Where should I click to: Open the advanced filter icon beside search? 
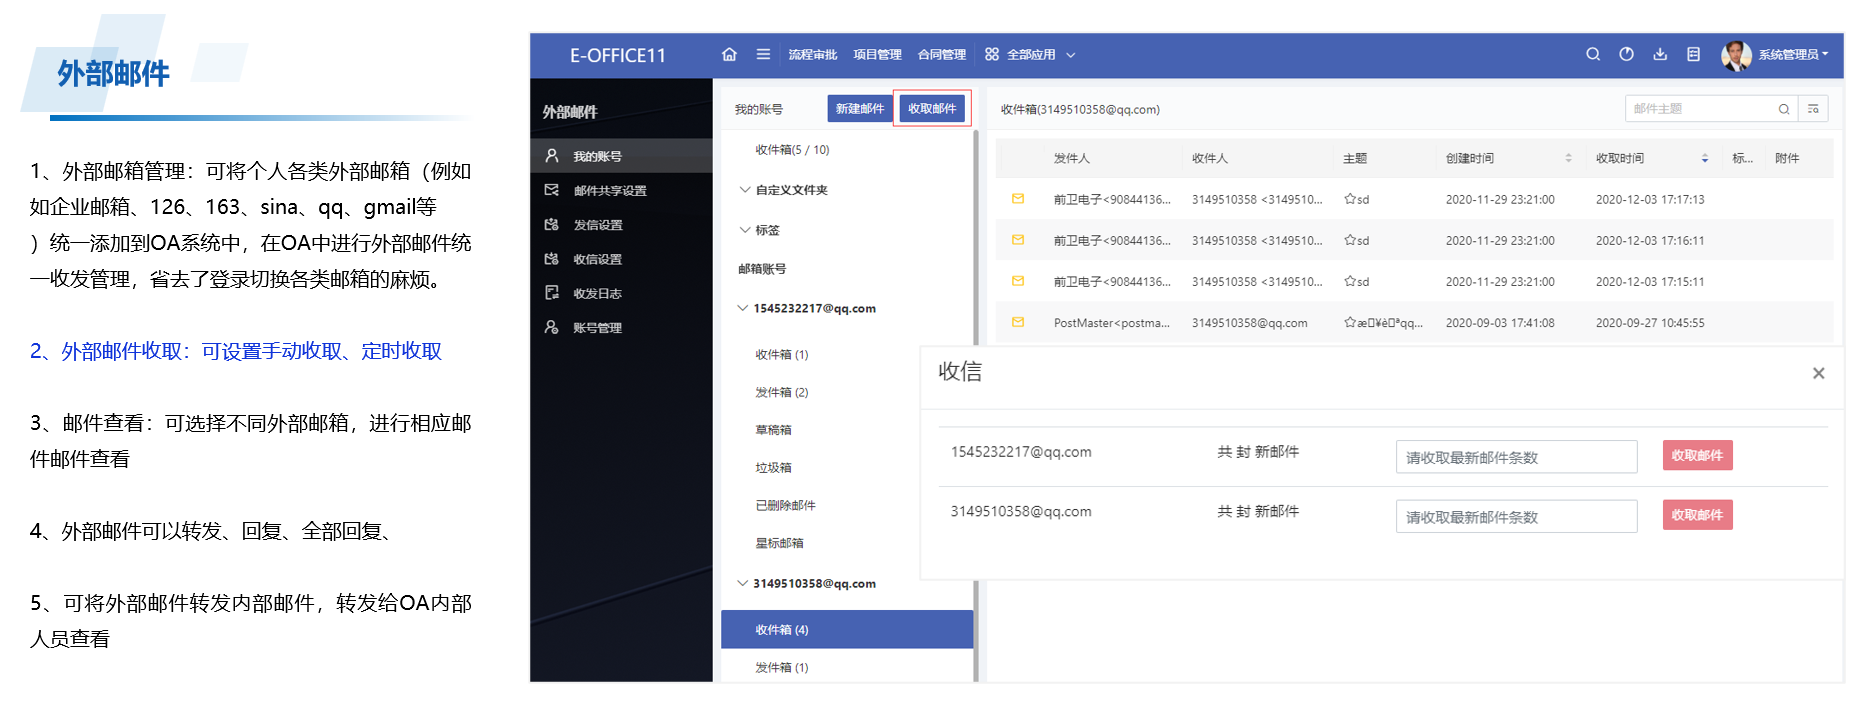point(1813,109)
